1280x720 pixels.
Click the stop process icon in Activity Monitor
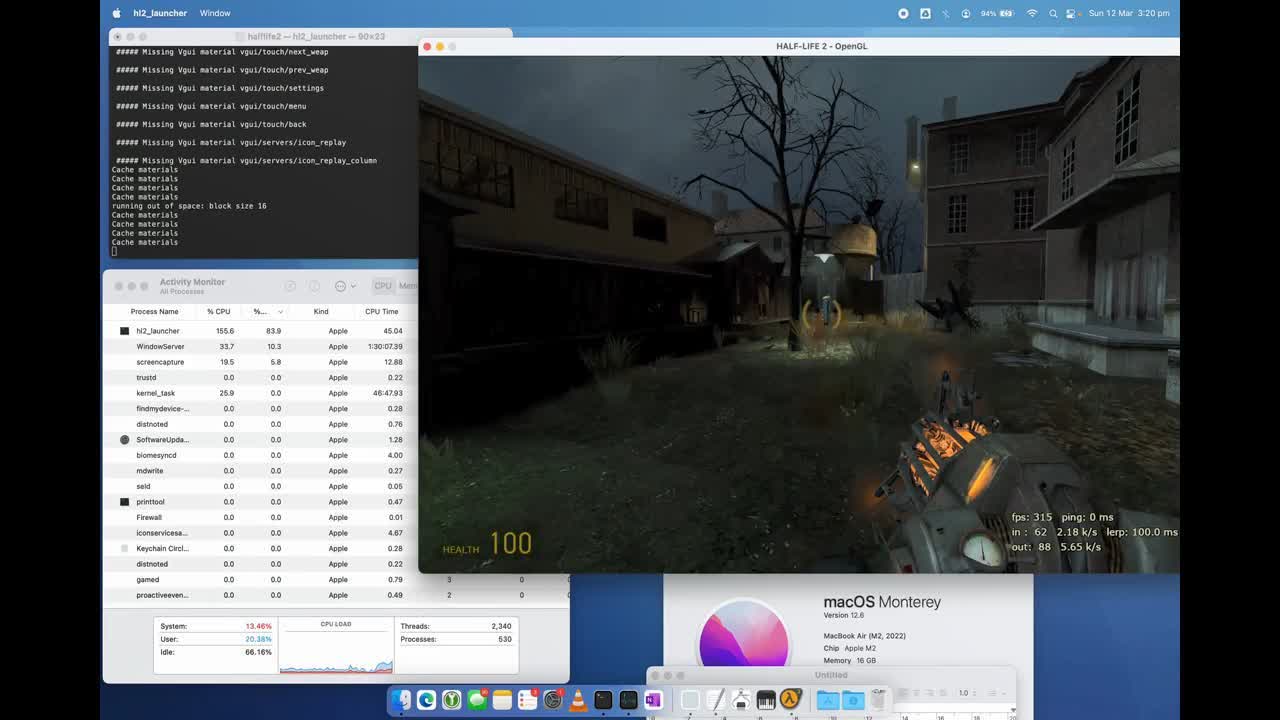[290, 286]
